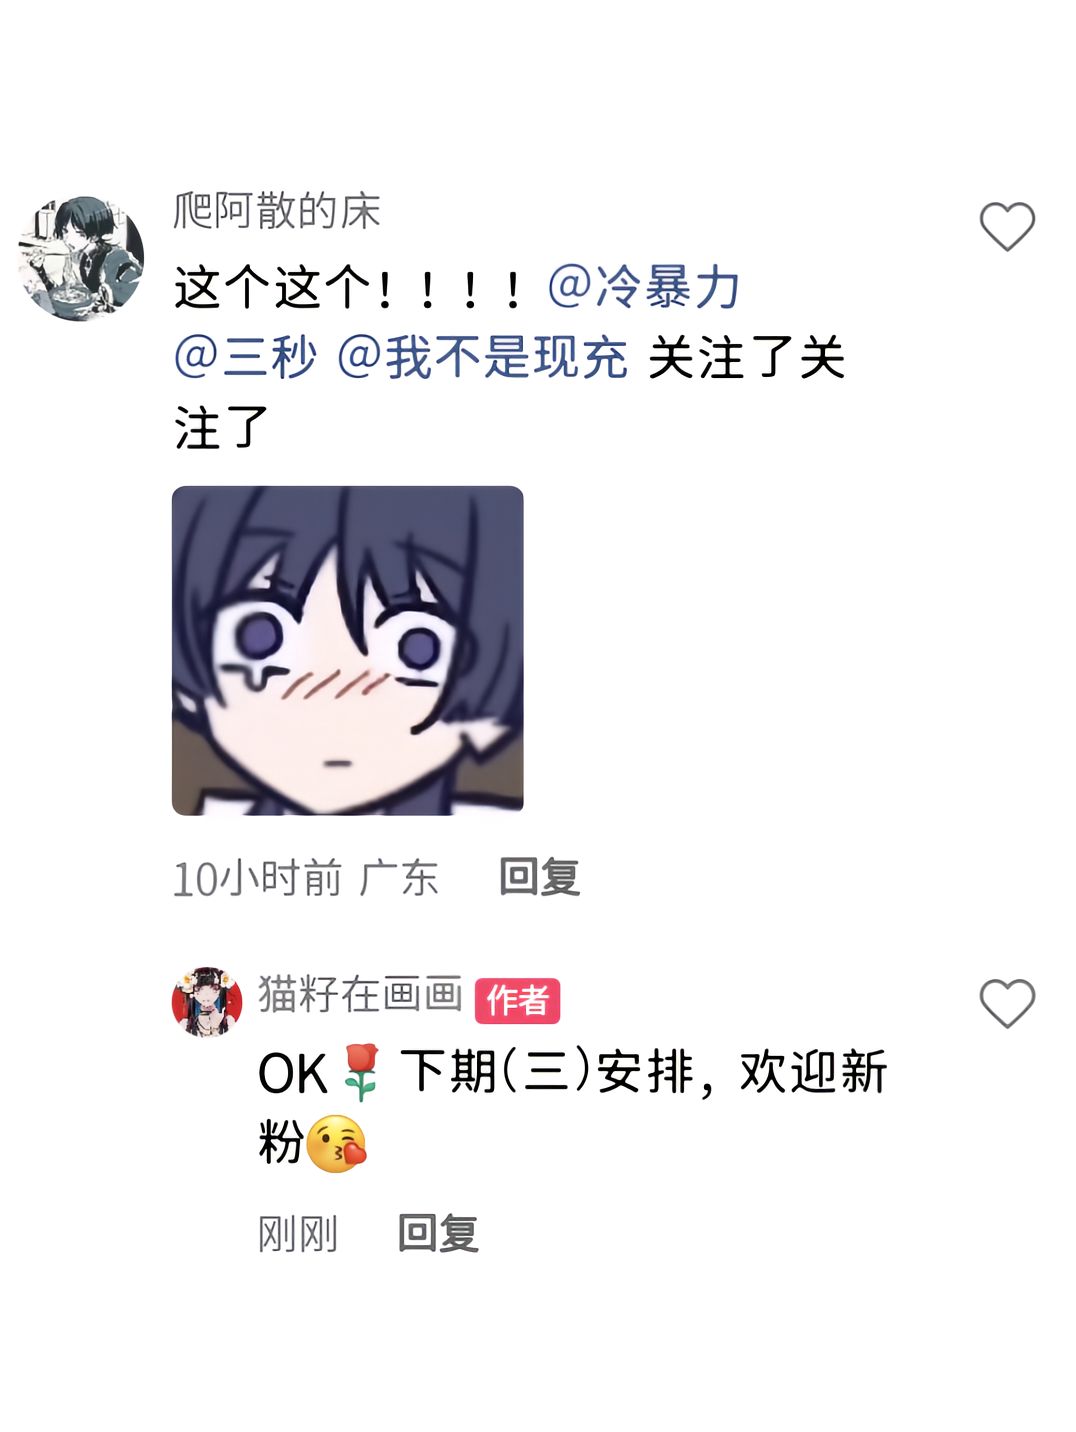Tap the comment text 这个这个！！！！
The image size is (1076, 1432).
pyautogui.click(x=350, y=288)
